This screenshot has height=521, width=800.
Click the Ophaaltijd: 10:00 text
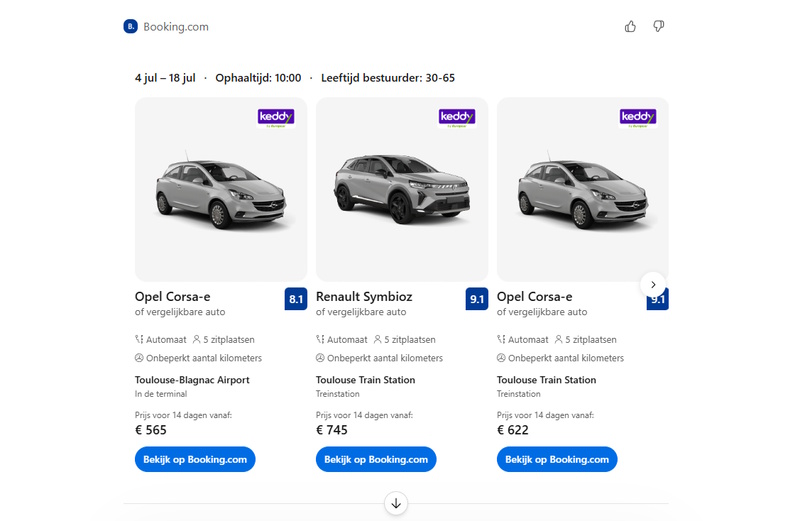coord(258,78)
